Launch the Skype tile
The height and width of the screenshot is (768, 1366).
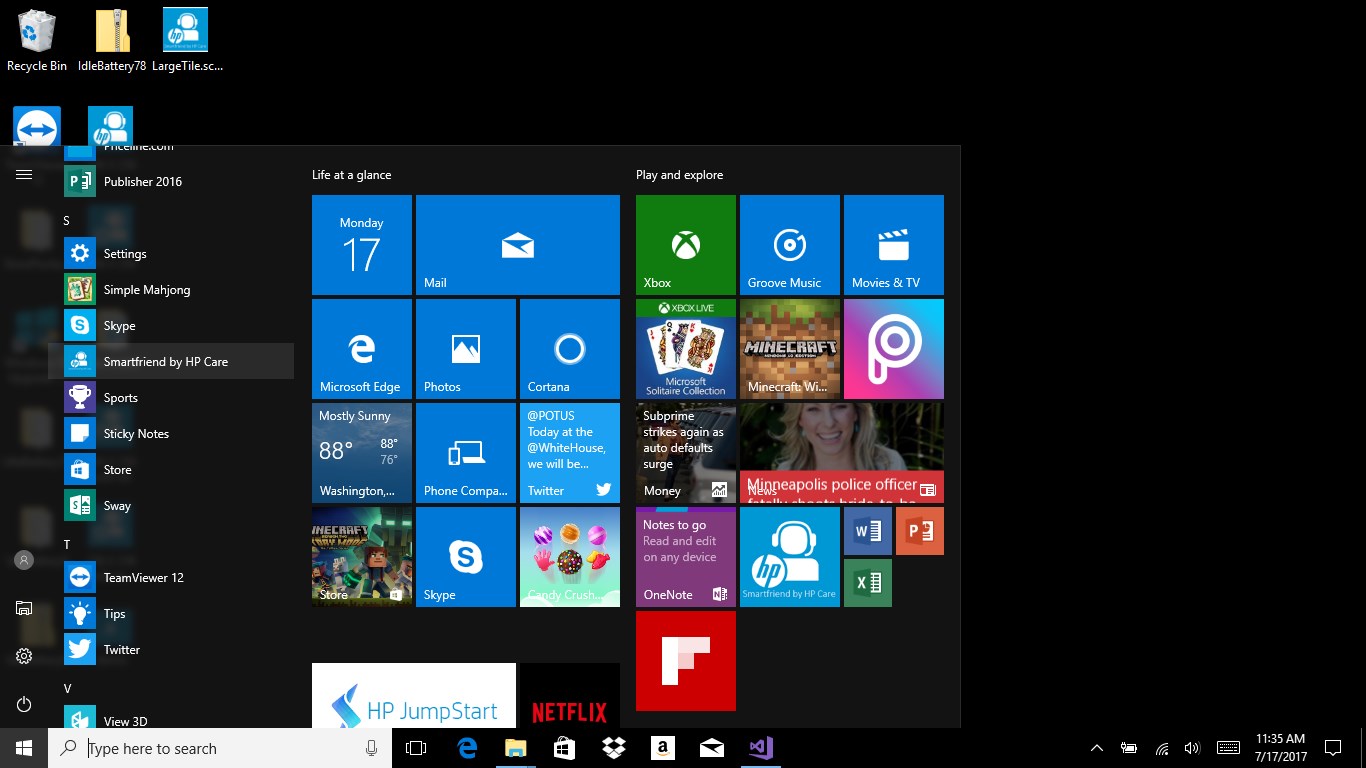point(466,557)
